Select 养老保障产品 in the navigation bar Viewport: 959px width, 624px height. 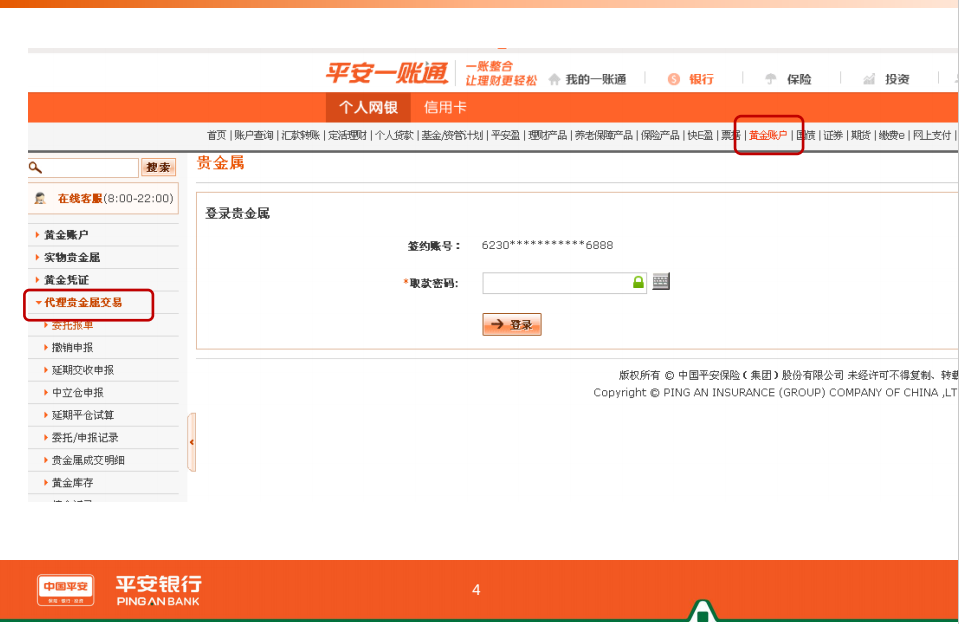pyautogui.click(x=604, y=135)
